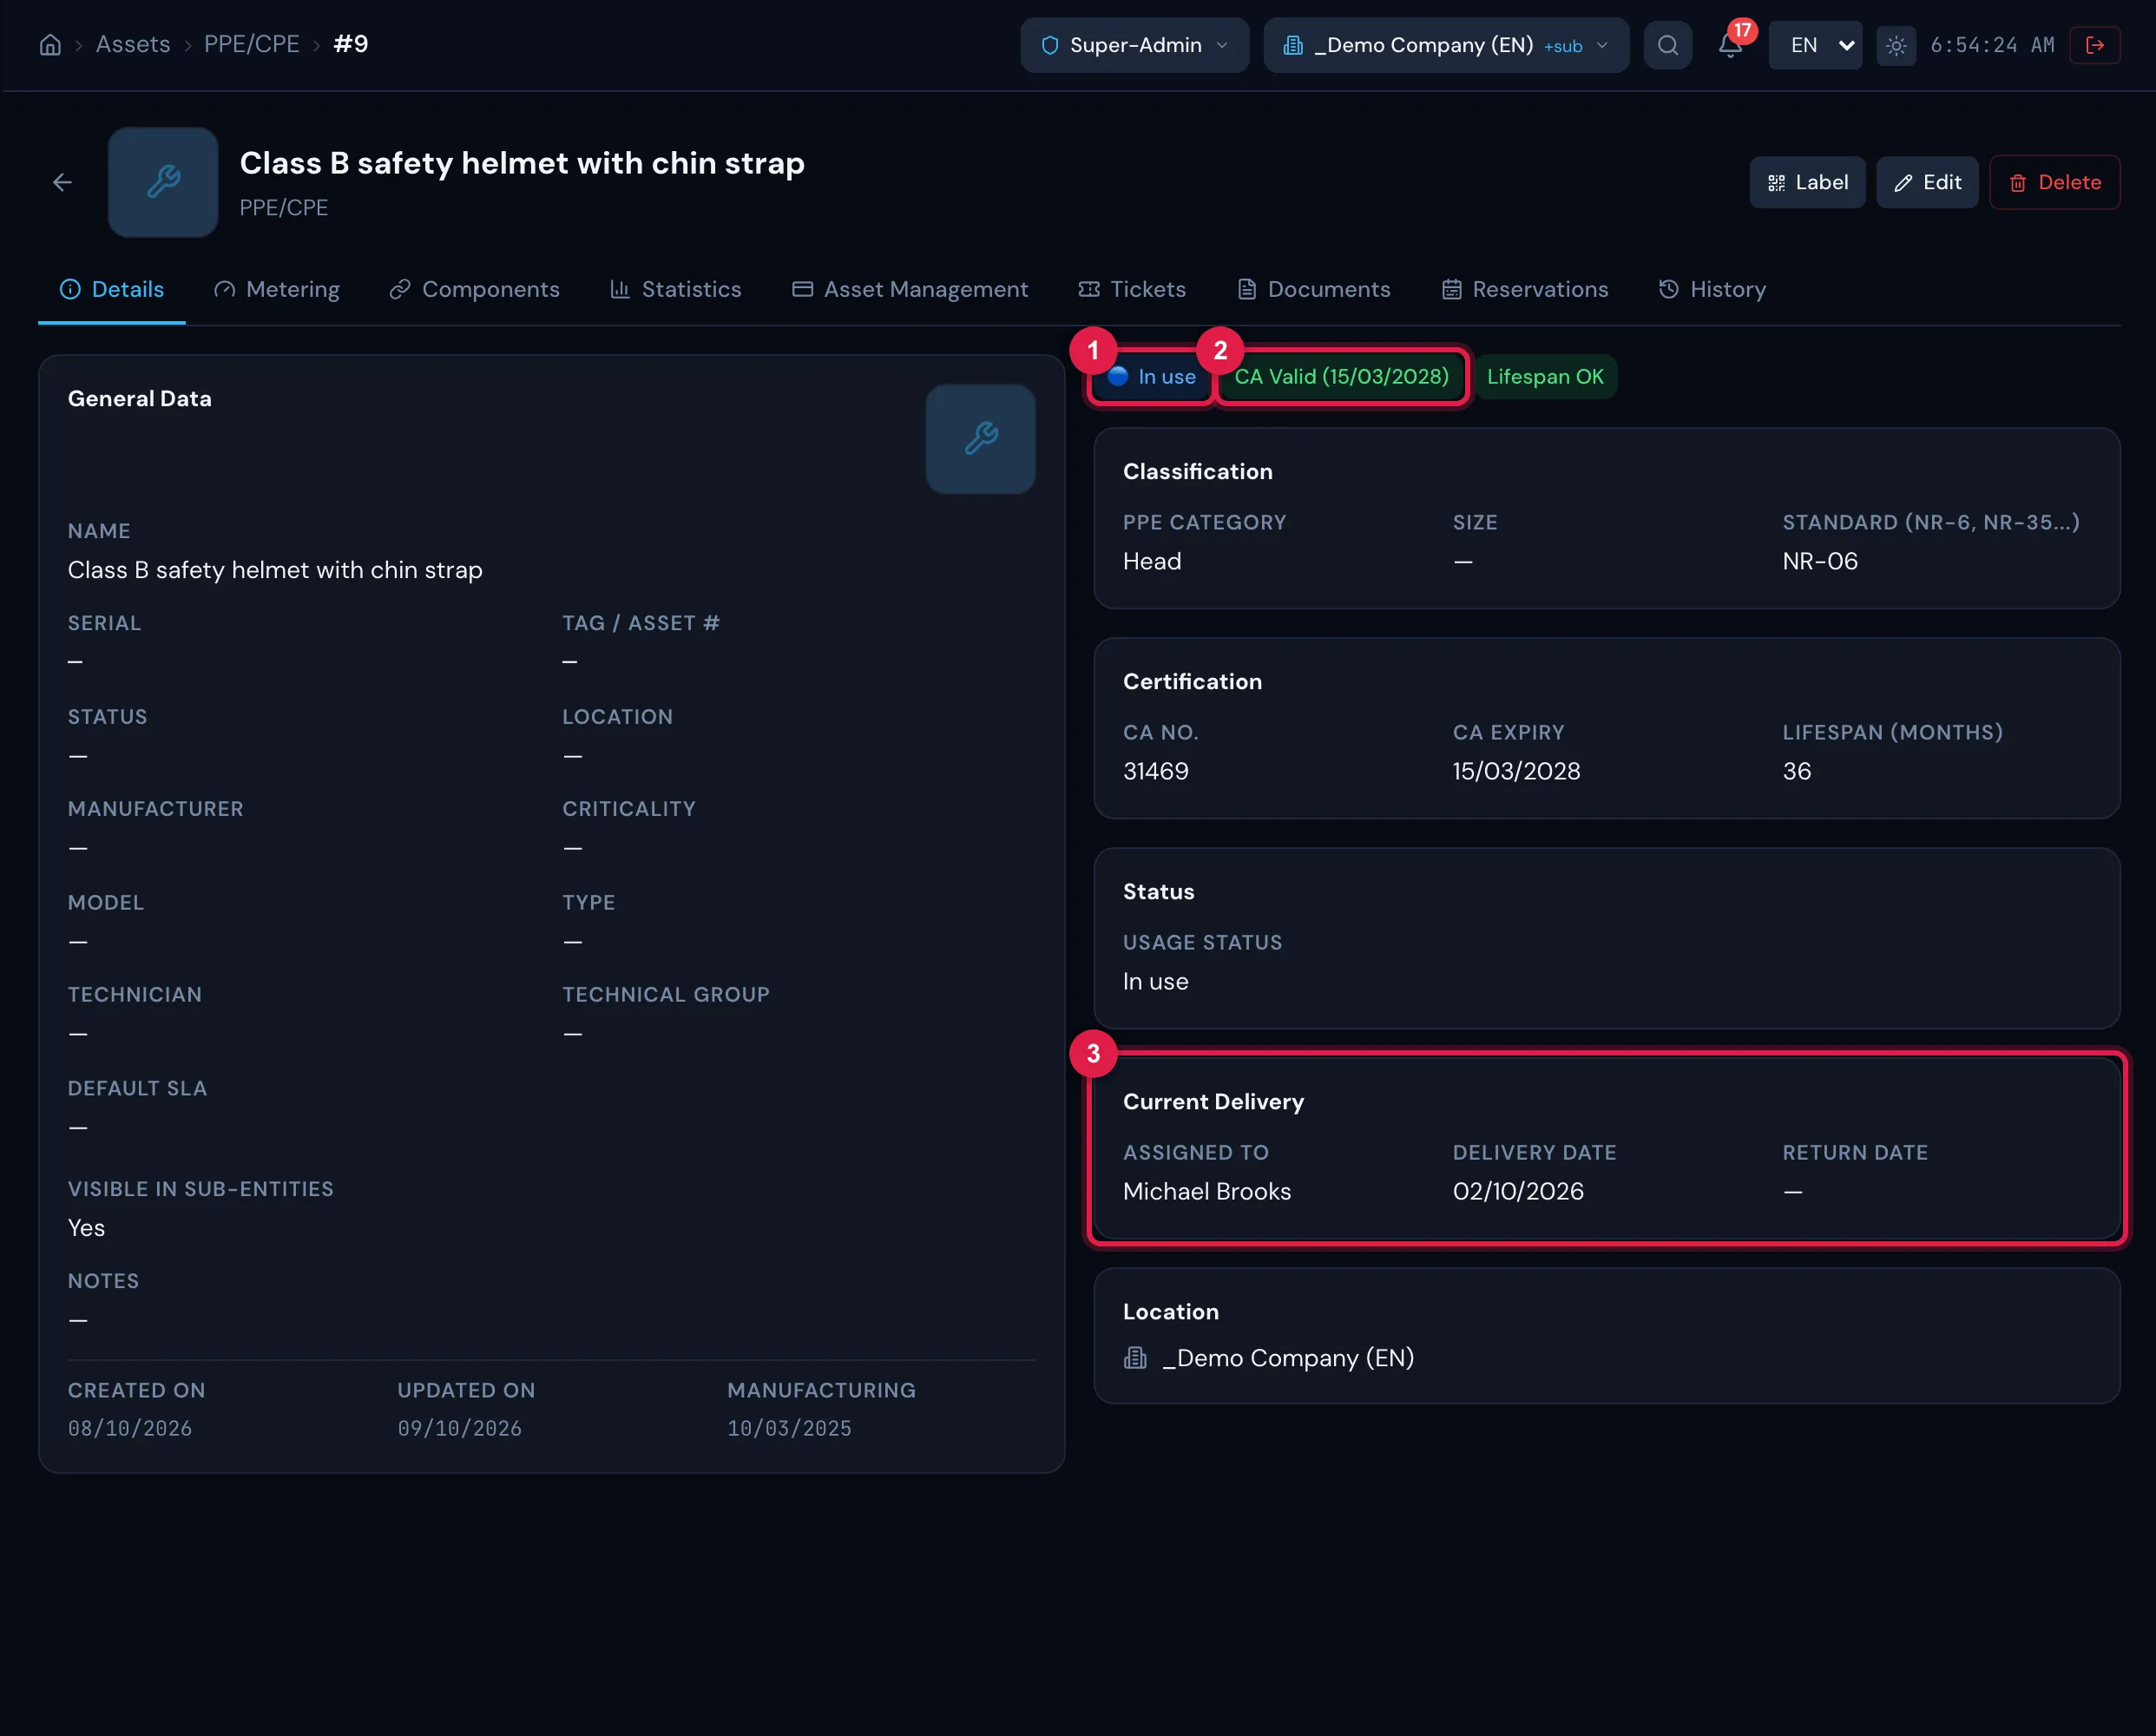Switch to the Metering tab
The width and height of the screenshot is (2156, 1736).
coord(277,289)
